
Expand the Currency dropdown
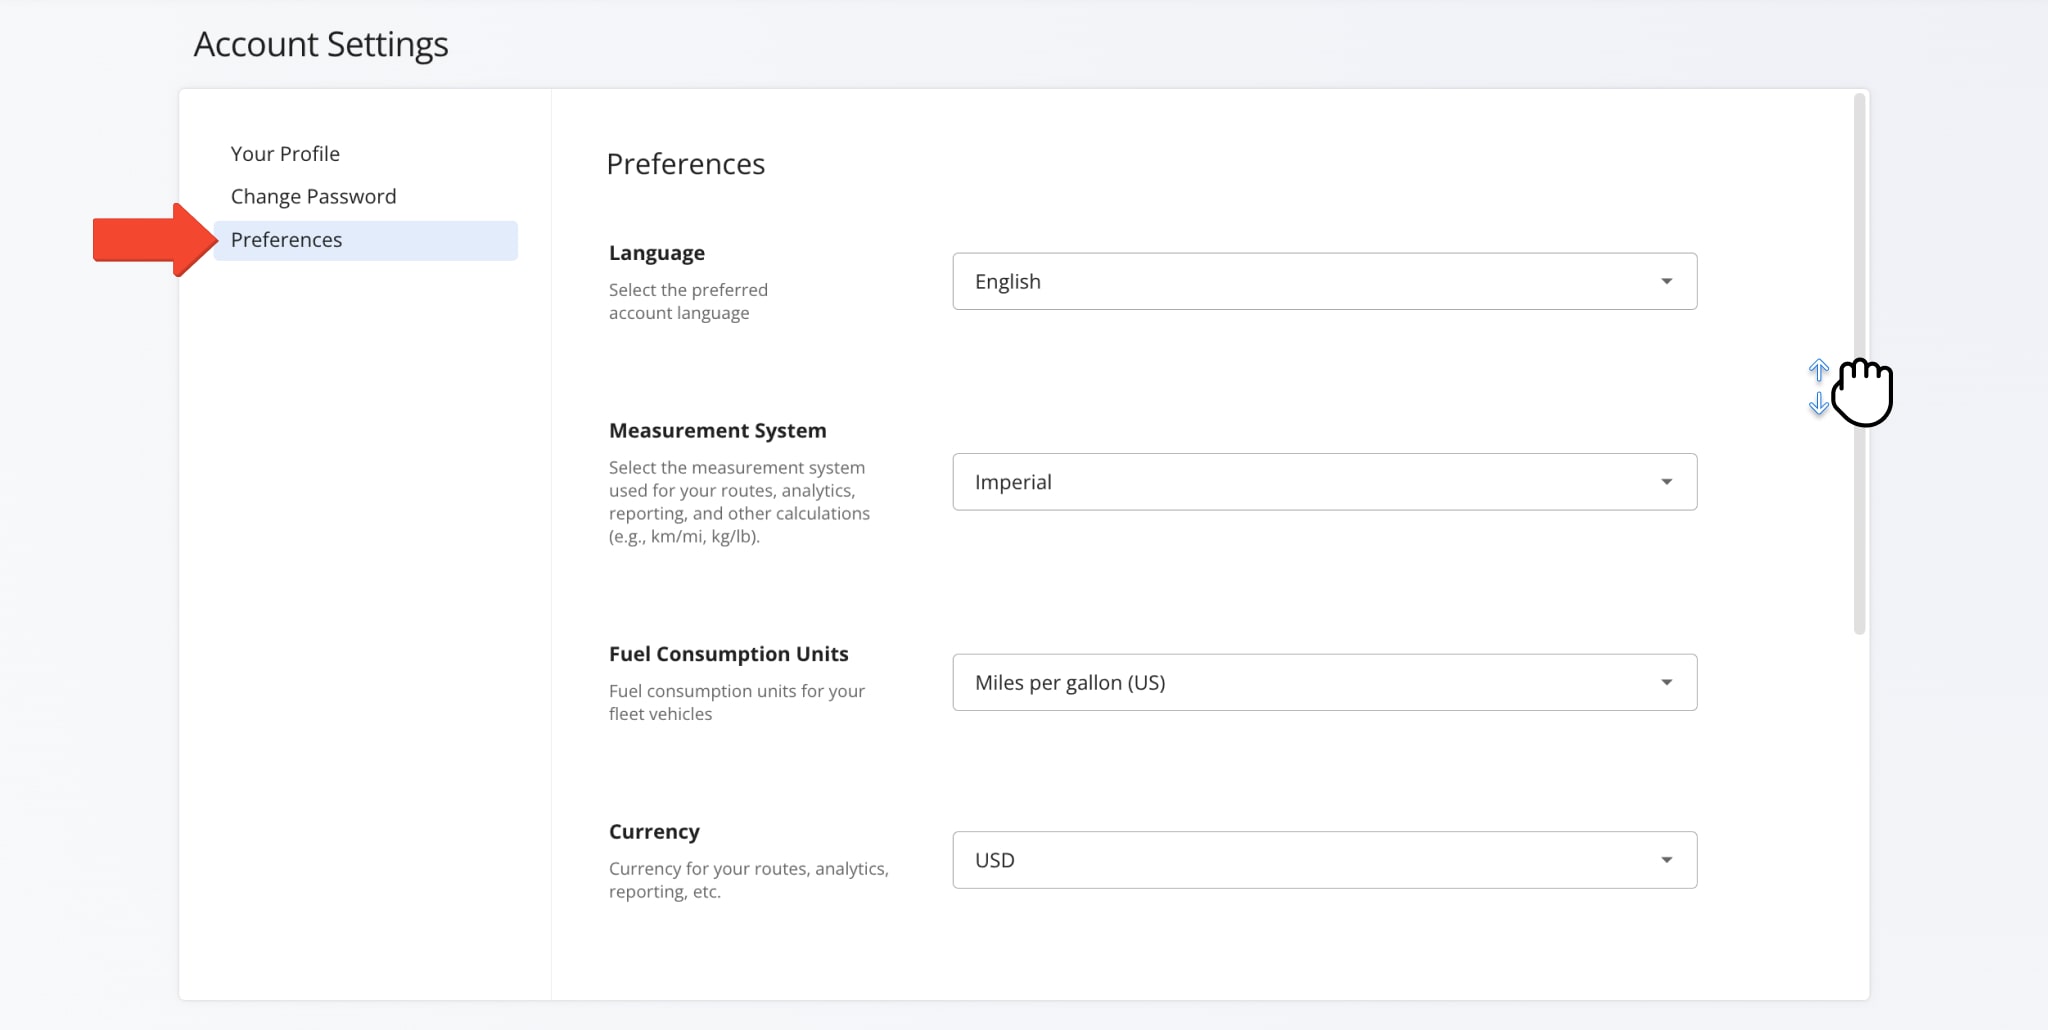1324,859
